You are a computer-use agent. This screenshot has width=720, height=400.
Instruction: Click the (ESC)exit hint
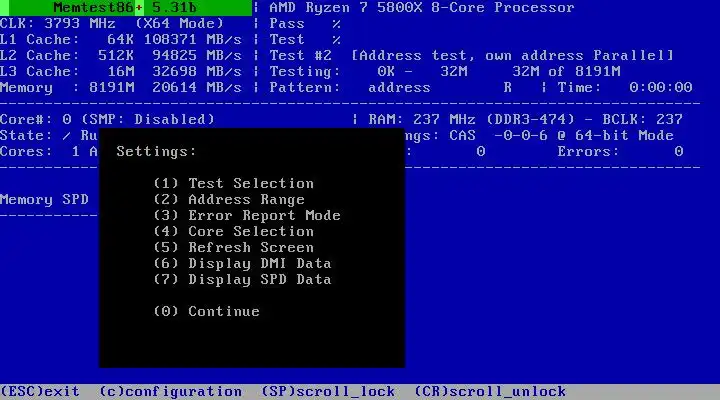point(40,391)
